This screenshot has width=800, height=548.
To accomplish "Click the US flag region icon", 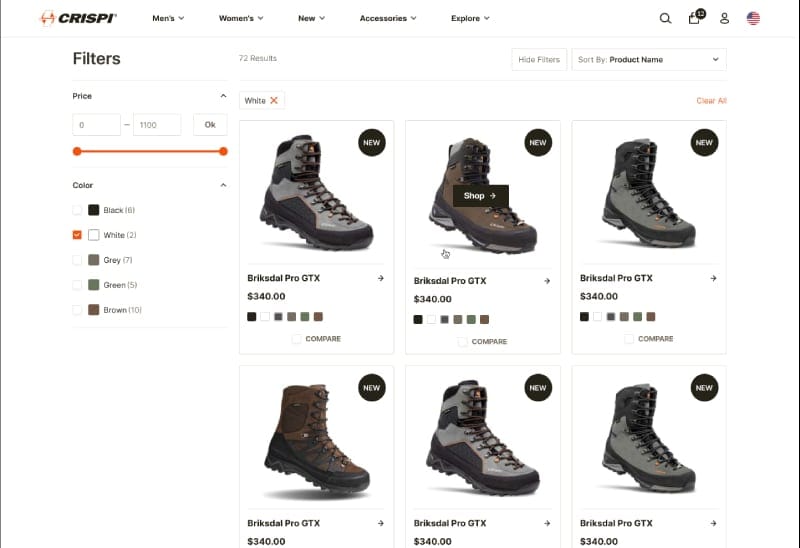I will pos(753,18).
